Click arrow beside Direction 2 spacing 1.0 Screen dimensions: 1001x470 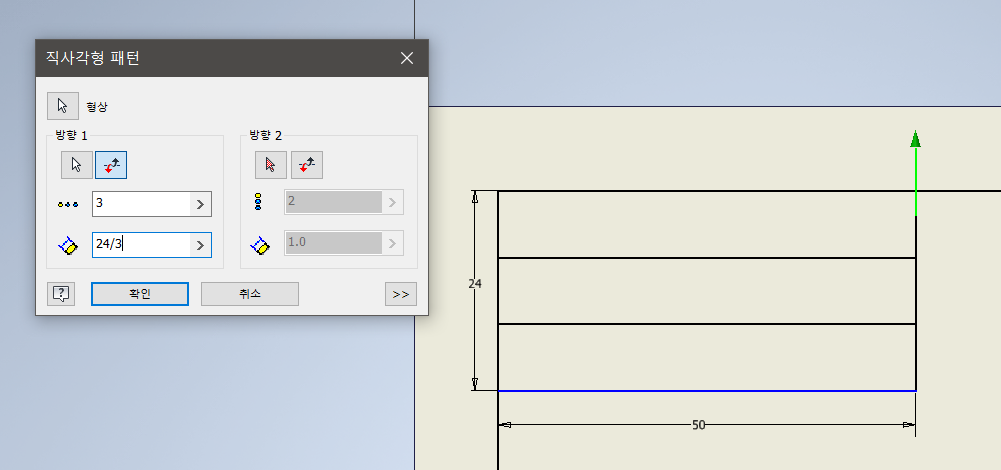(393, 243)
